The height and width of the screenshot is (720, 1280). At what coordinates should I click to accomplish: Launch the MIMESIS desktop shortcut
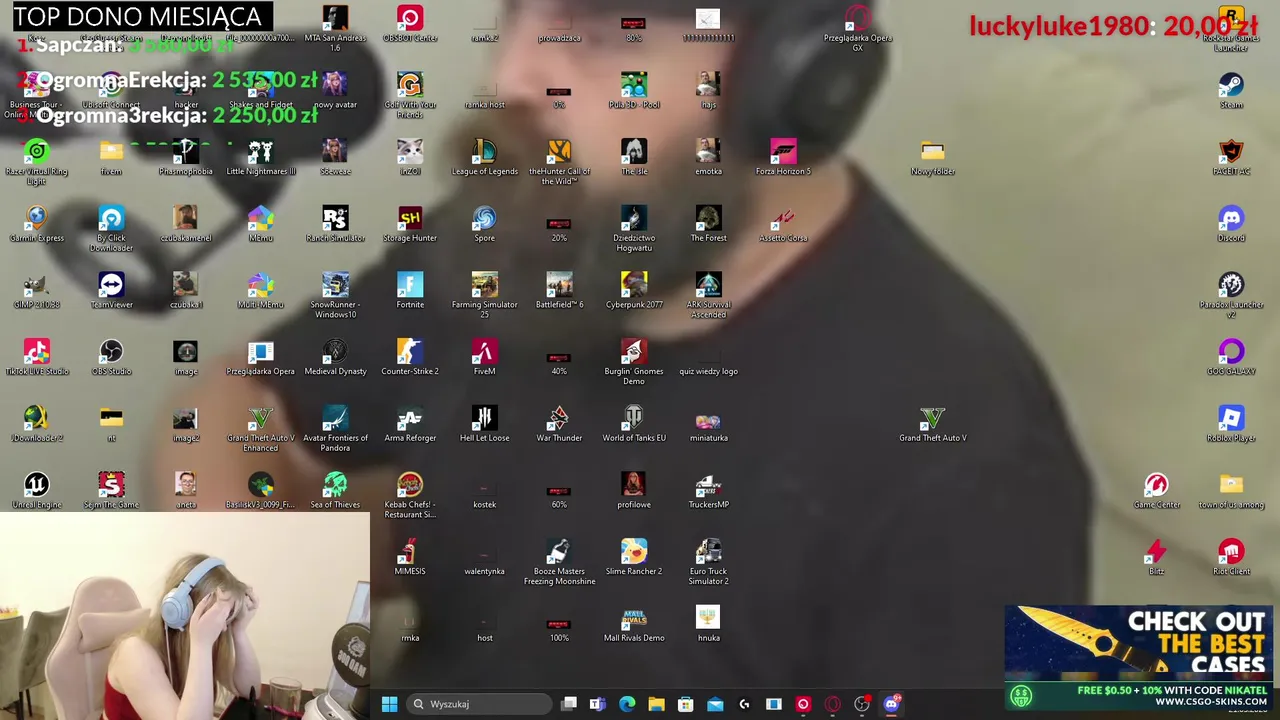point(410,558)
